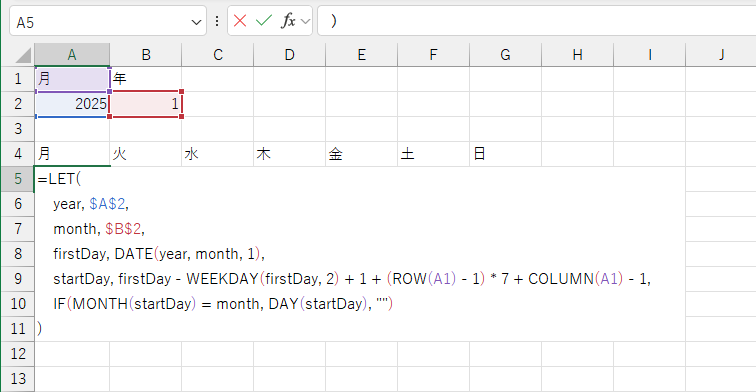
Task: Click the $B$2 reference in the formula
Action: [x=124, y=229]
